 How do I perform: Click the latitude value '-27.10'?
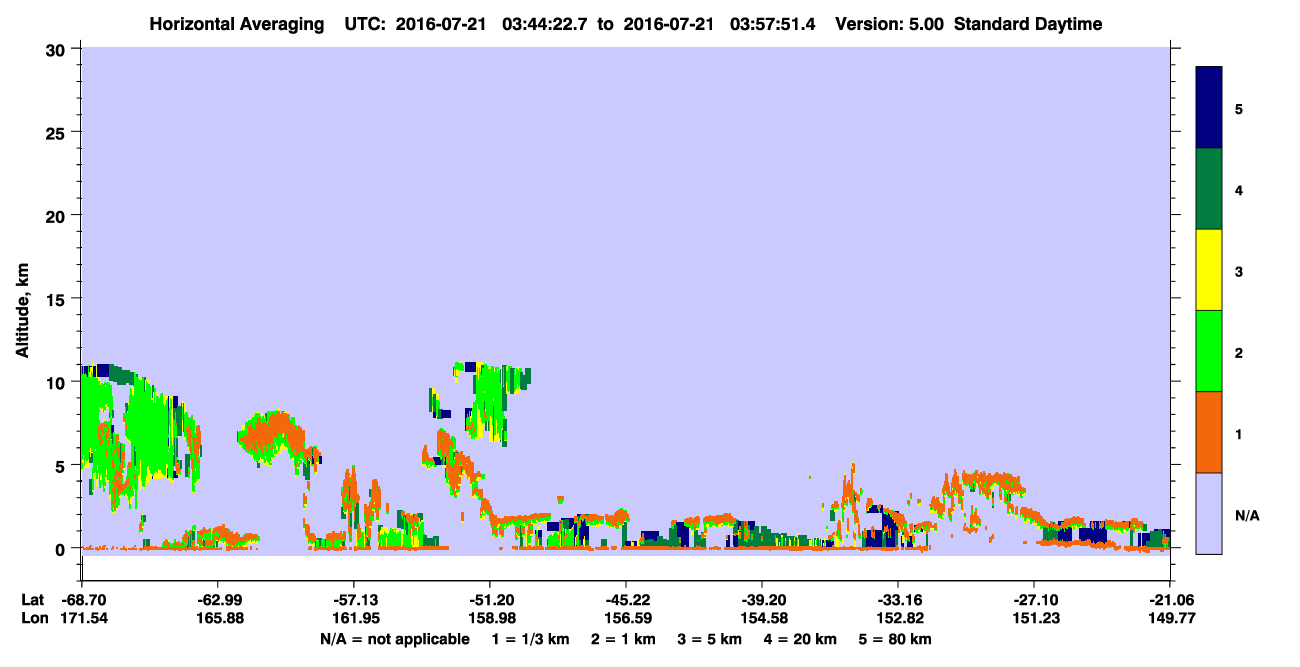pos(1034,600)
